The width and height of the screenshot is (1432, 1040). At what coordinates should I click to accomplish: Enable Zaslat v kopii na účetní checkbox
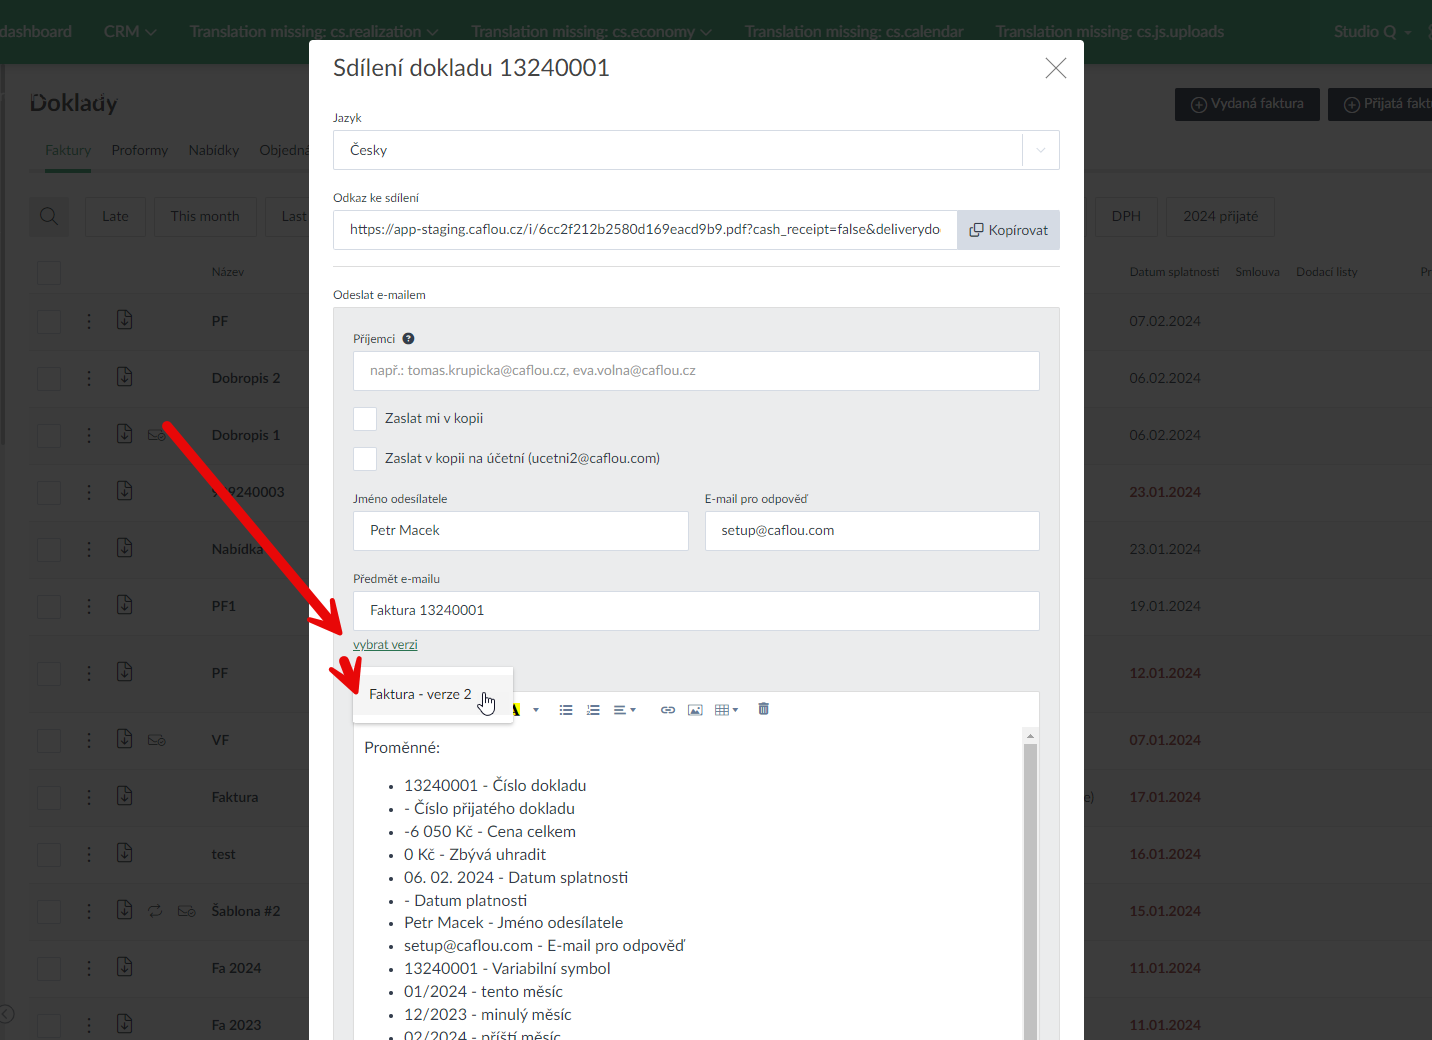click(365, 459)
